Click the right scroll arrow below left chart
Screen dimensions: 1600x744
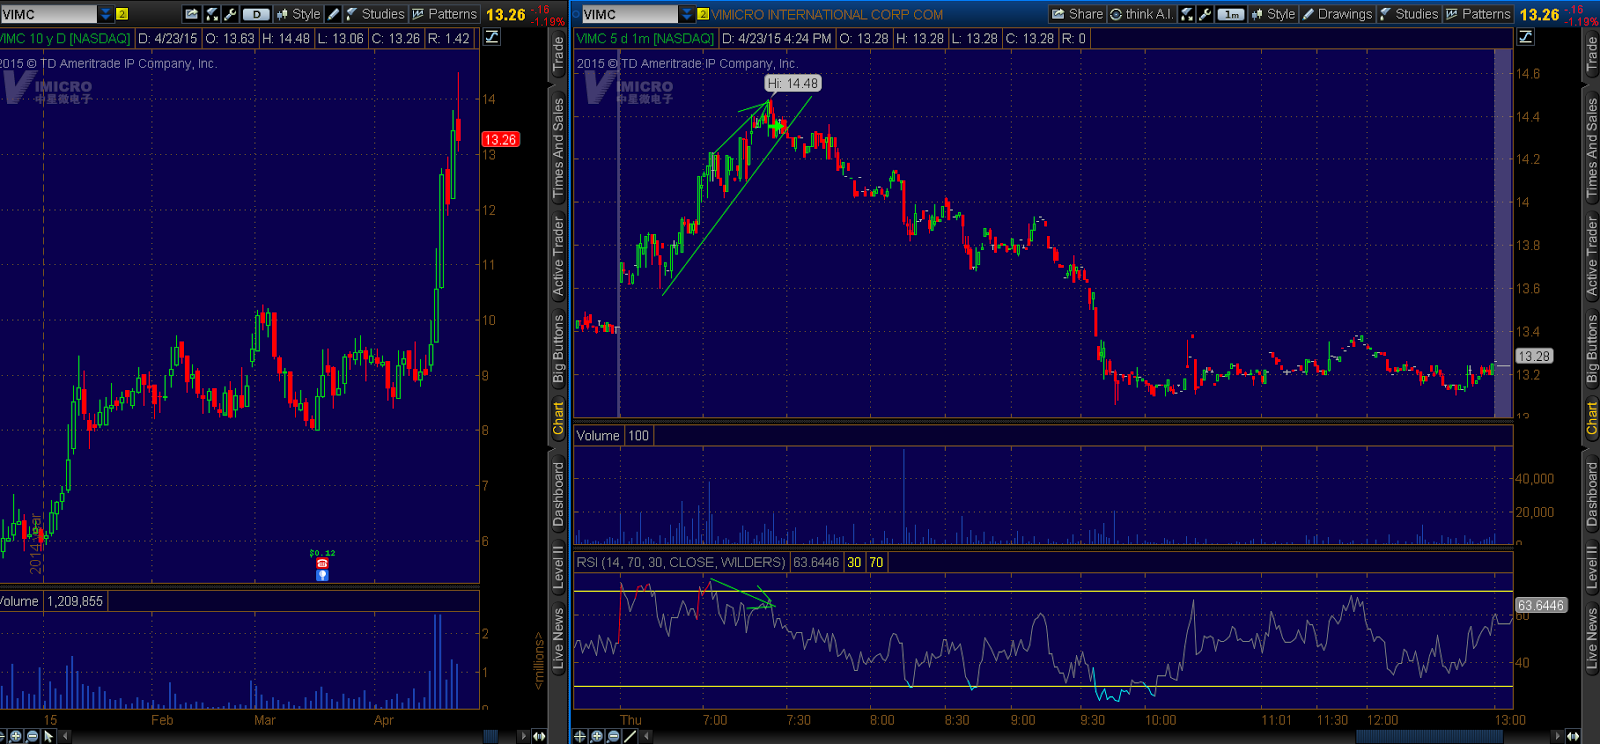pos(523,736)
